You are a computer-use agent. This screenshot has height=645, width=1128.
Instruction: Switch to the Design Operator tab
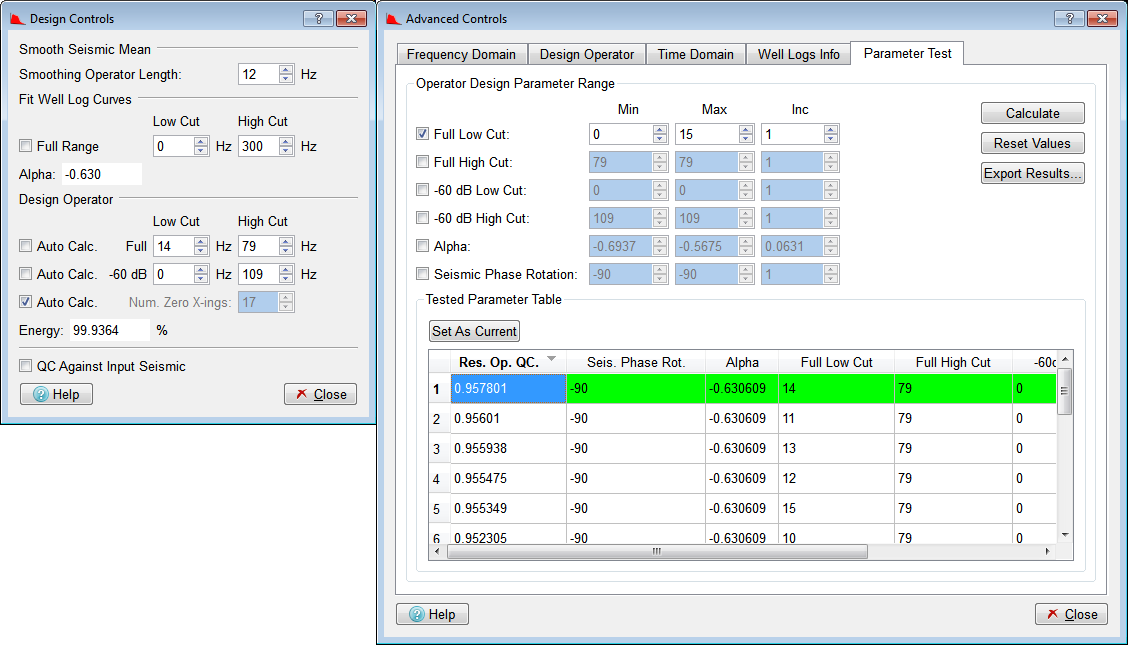pos(587,55)
